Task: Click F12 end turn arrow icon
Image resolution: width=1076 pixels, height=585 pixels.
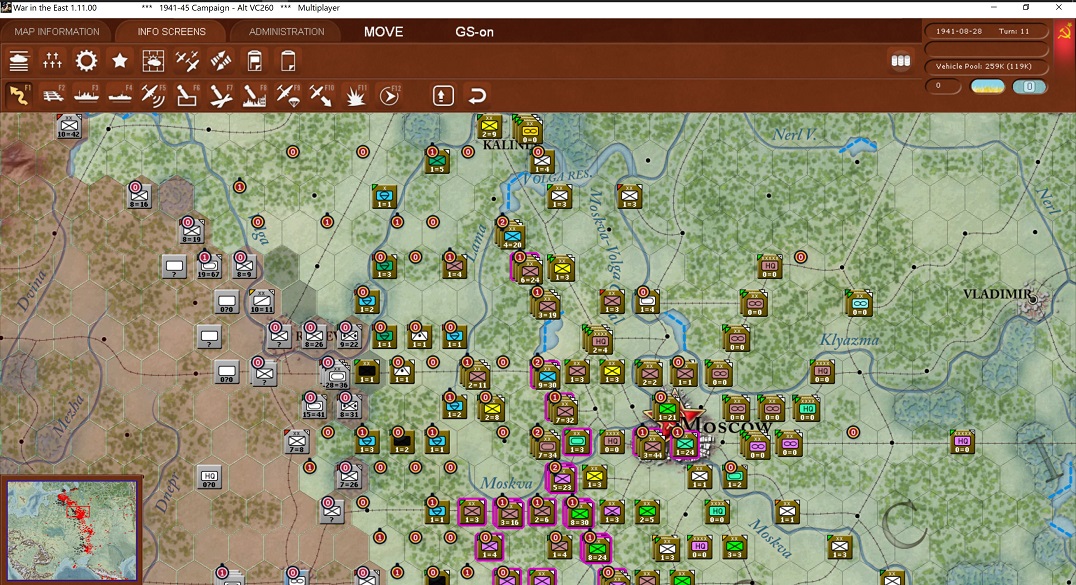Action: (389, 95)
